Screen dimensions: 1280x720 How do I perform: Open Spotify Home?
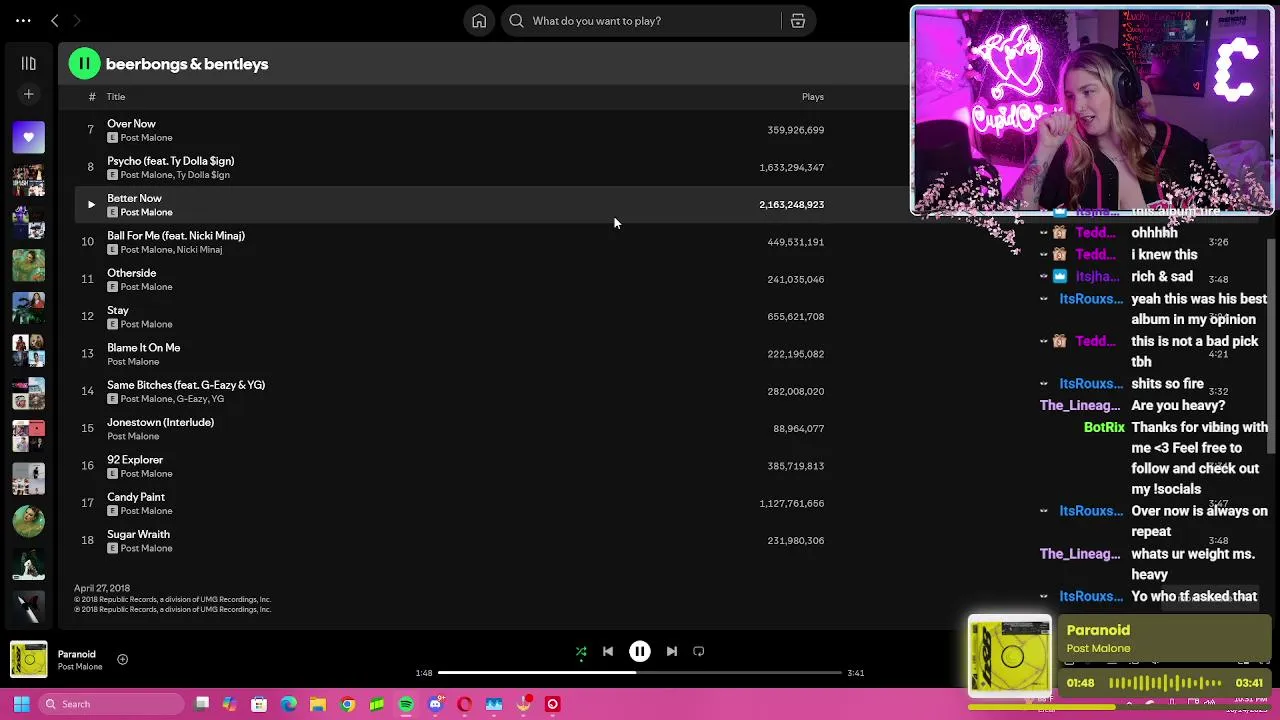(x=479, y=20)
